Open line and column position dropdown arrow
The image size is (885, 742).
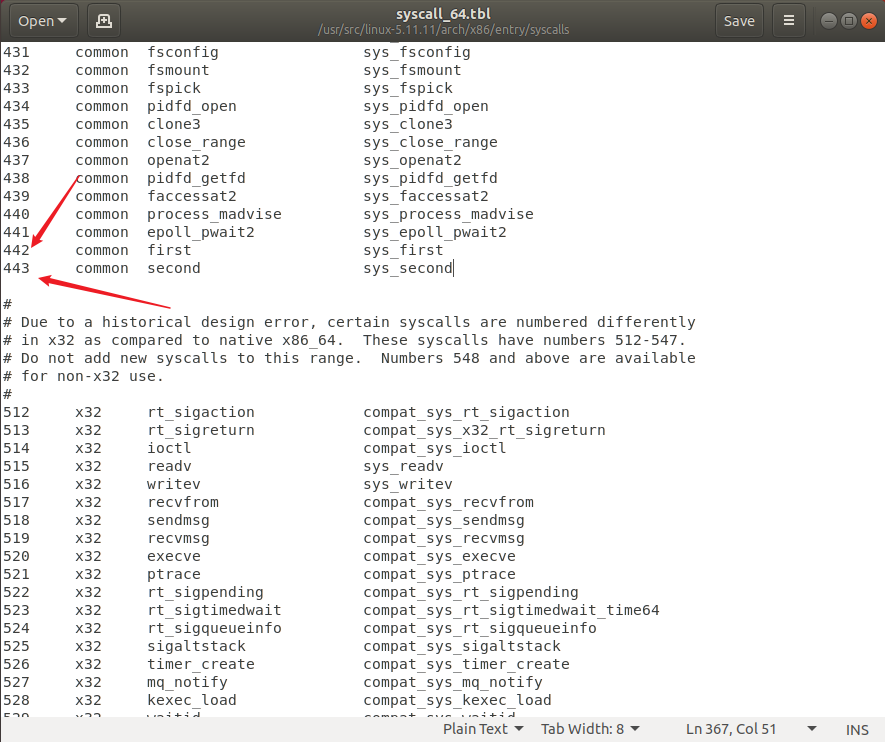point(812,729)
